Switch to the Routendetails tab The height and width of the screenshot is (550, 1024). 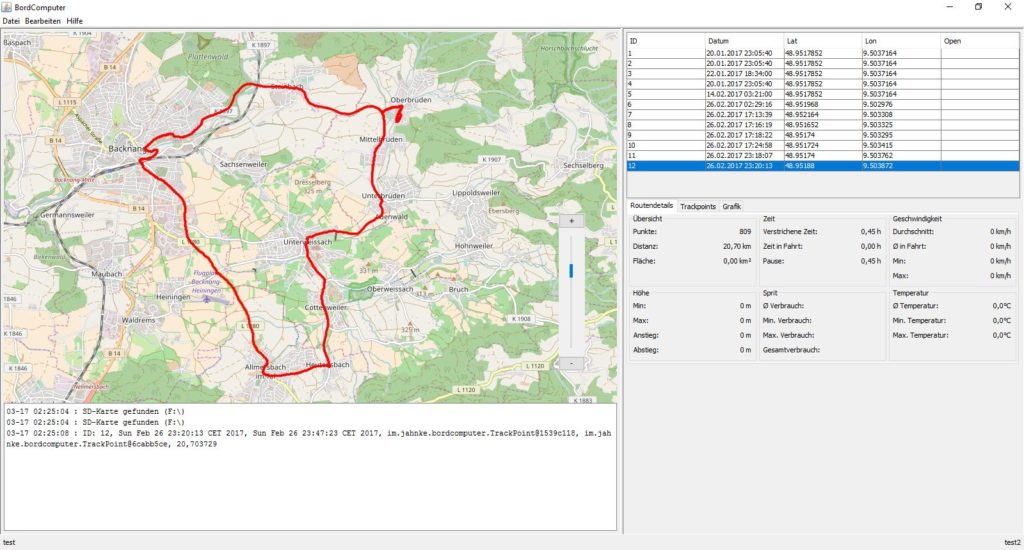tap(651, 206)
